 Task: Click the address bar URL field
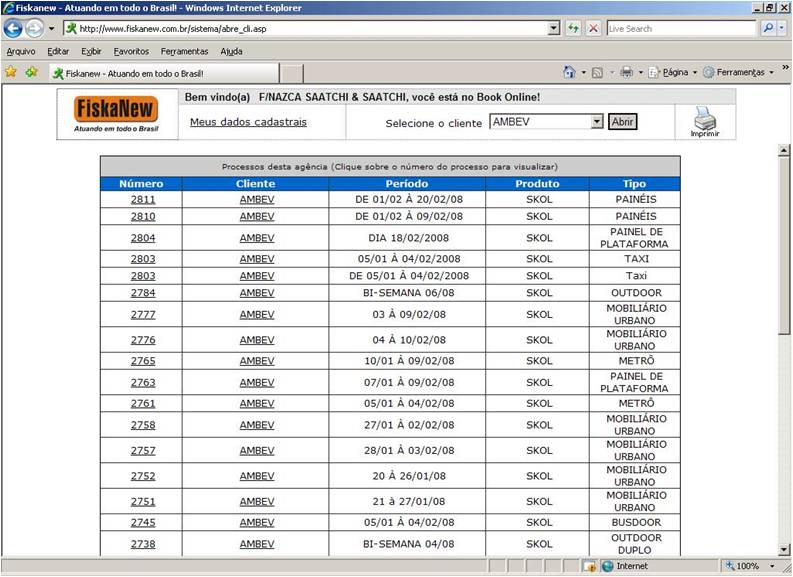coord(305,29)
